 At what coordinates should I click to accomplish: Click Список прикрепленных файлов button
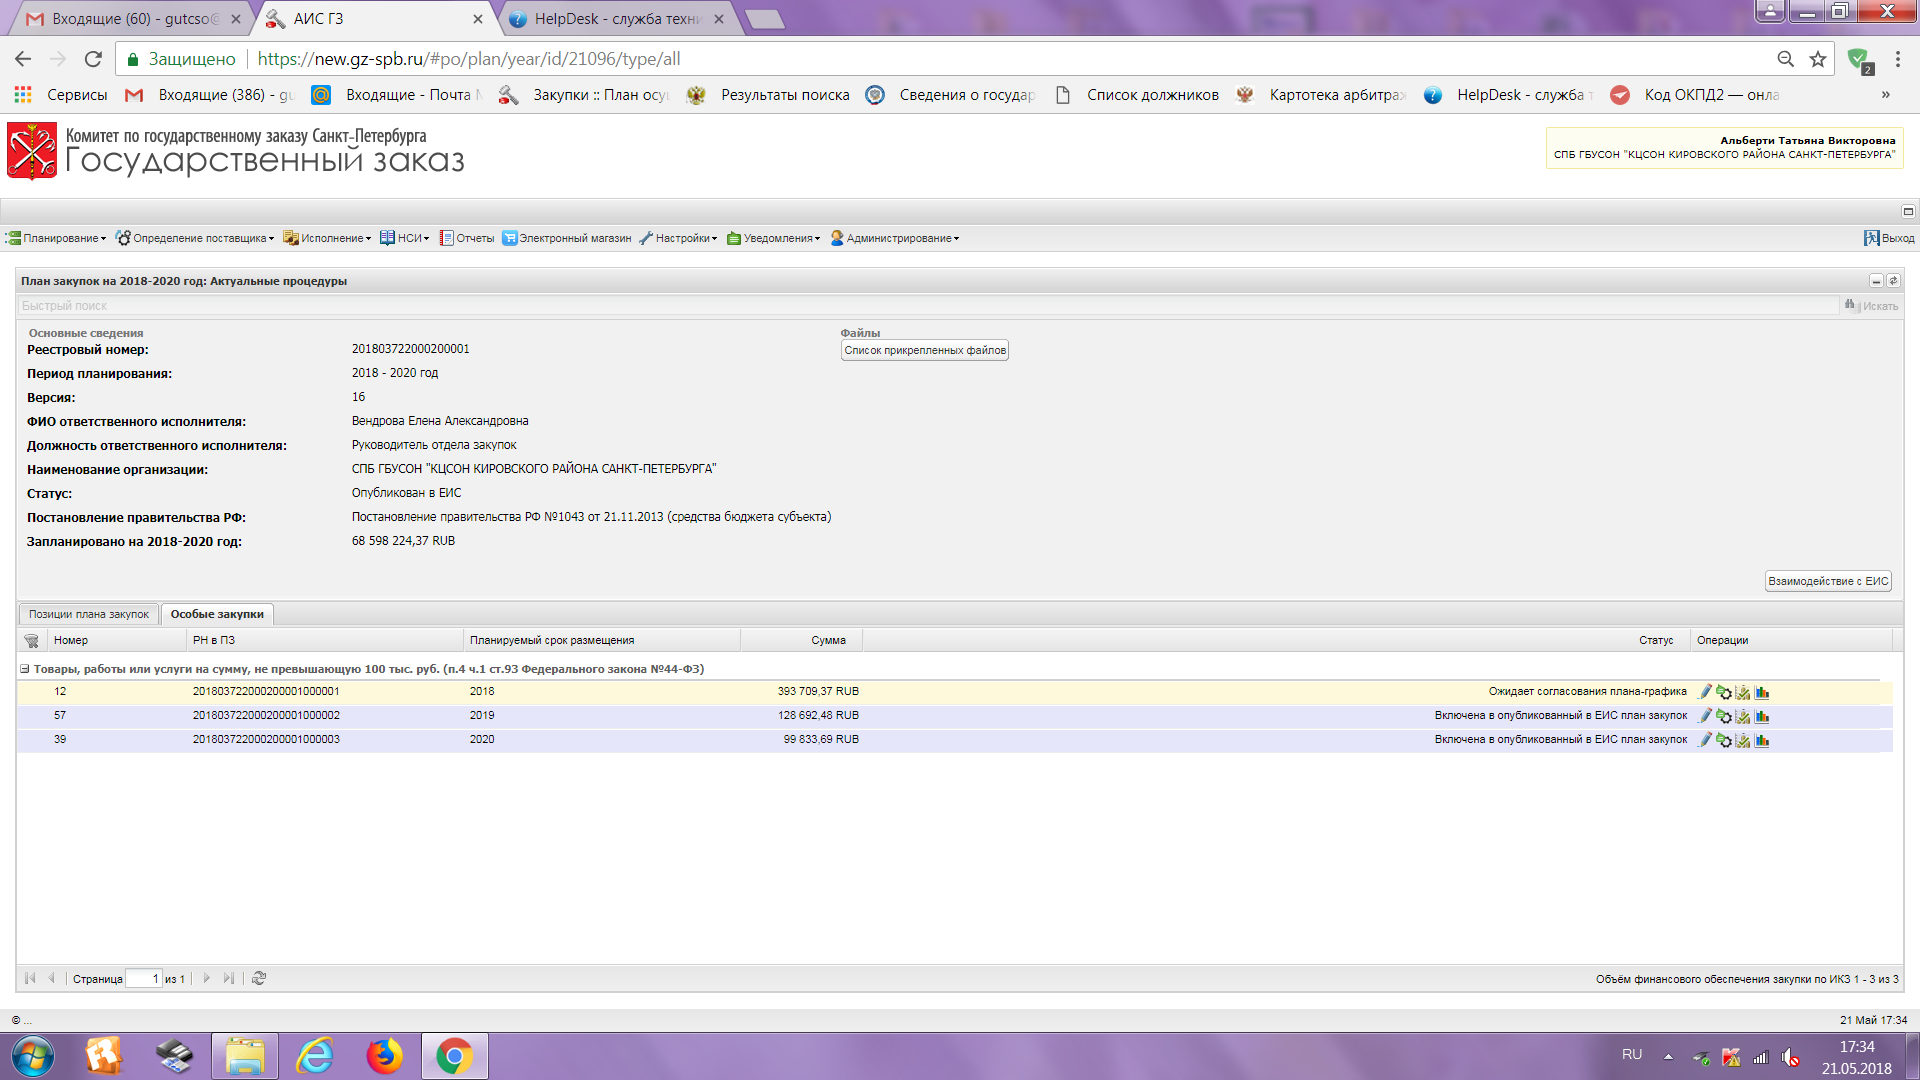coord(924,350)
